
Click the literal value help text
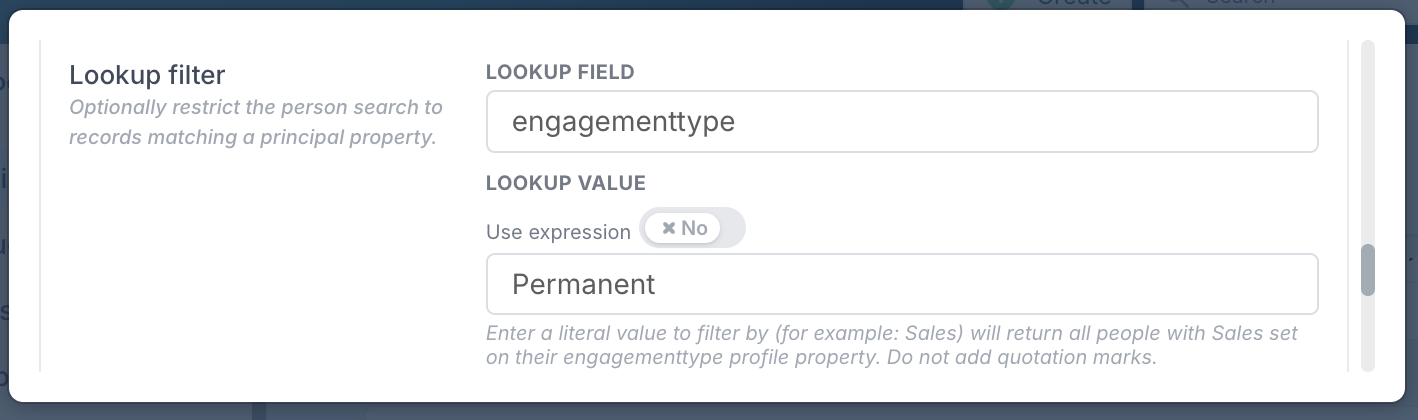click(890, 345)
